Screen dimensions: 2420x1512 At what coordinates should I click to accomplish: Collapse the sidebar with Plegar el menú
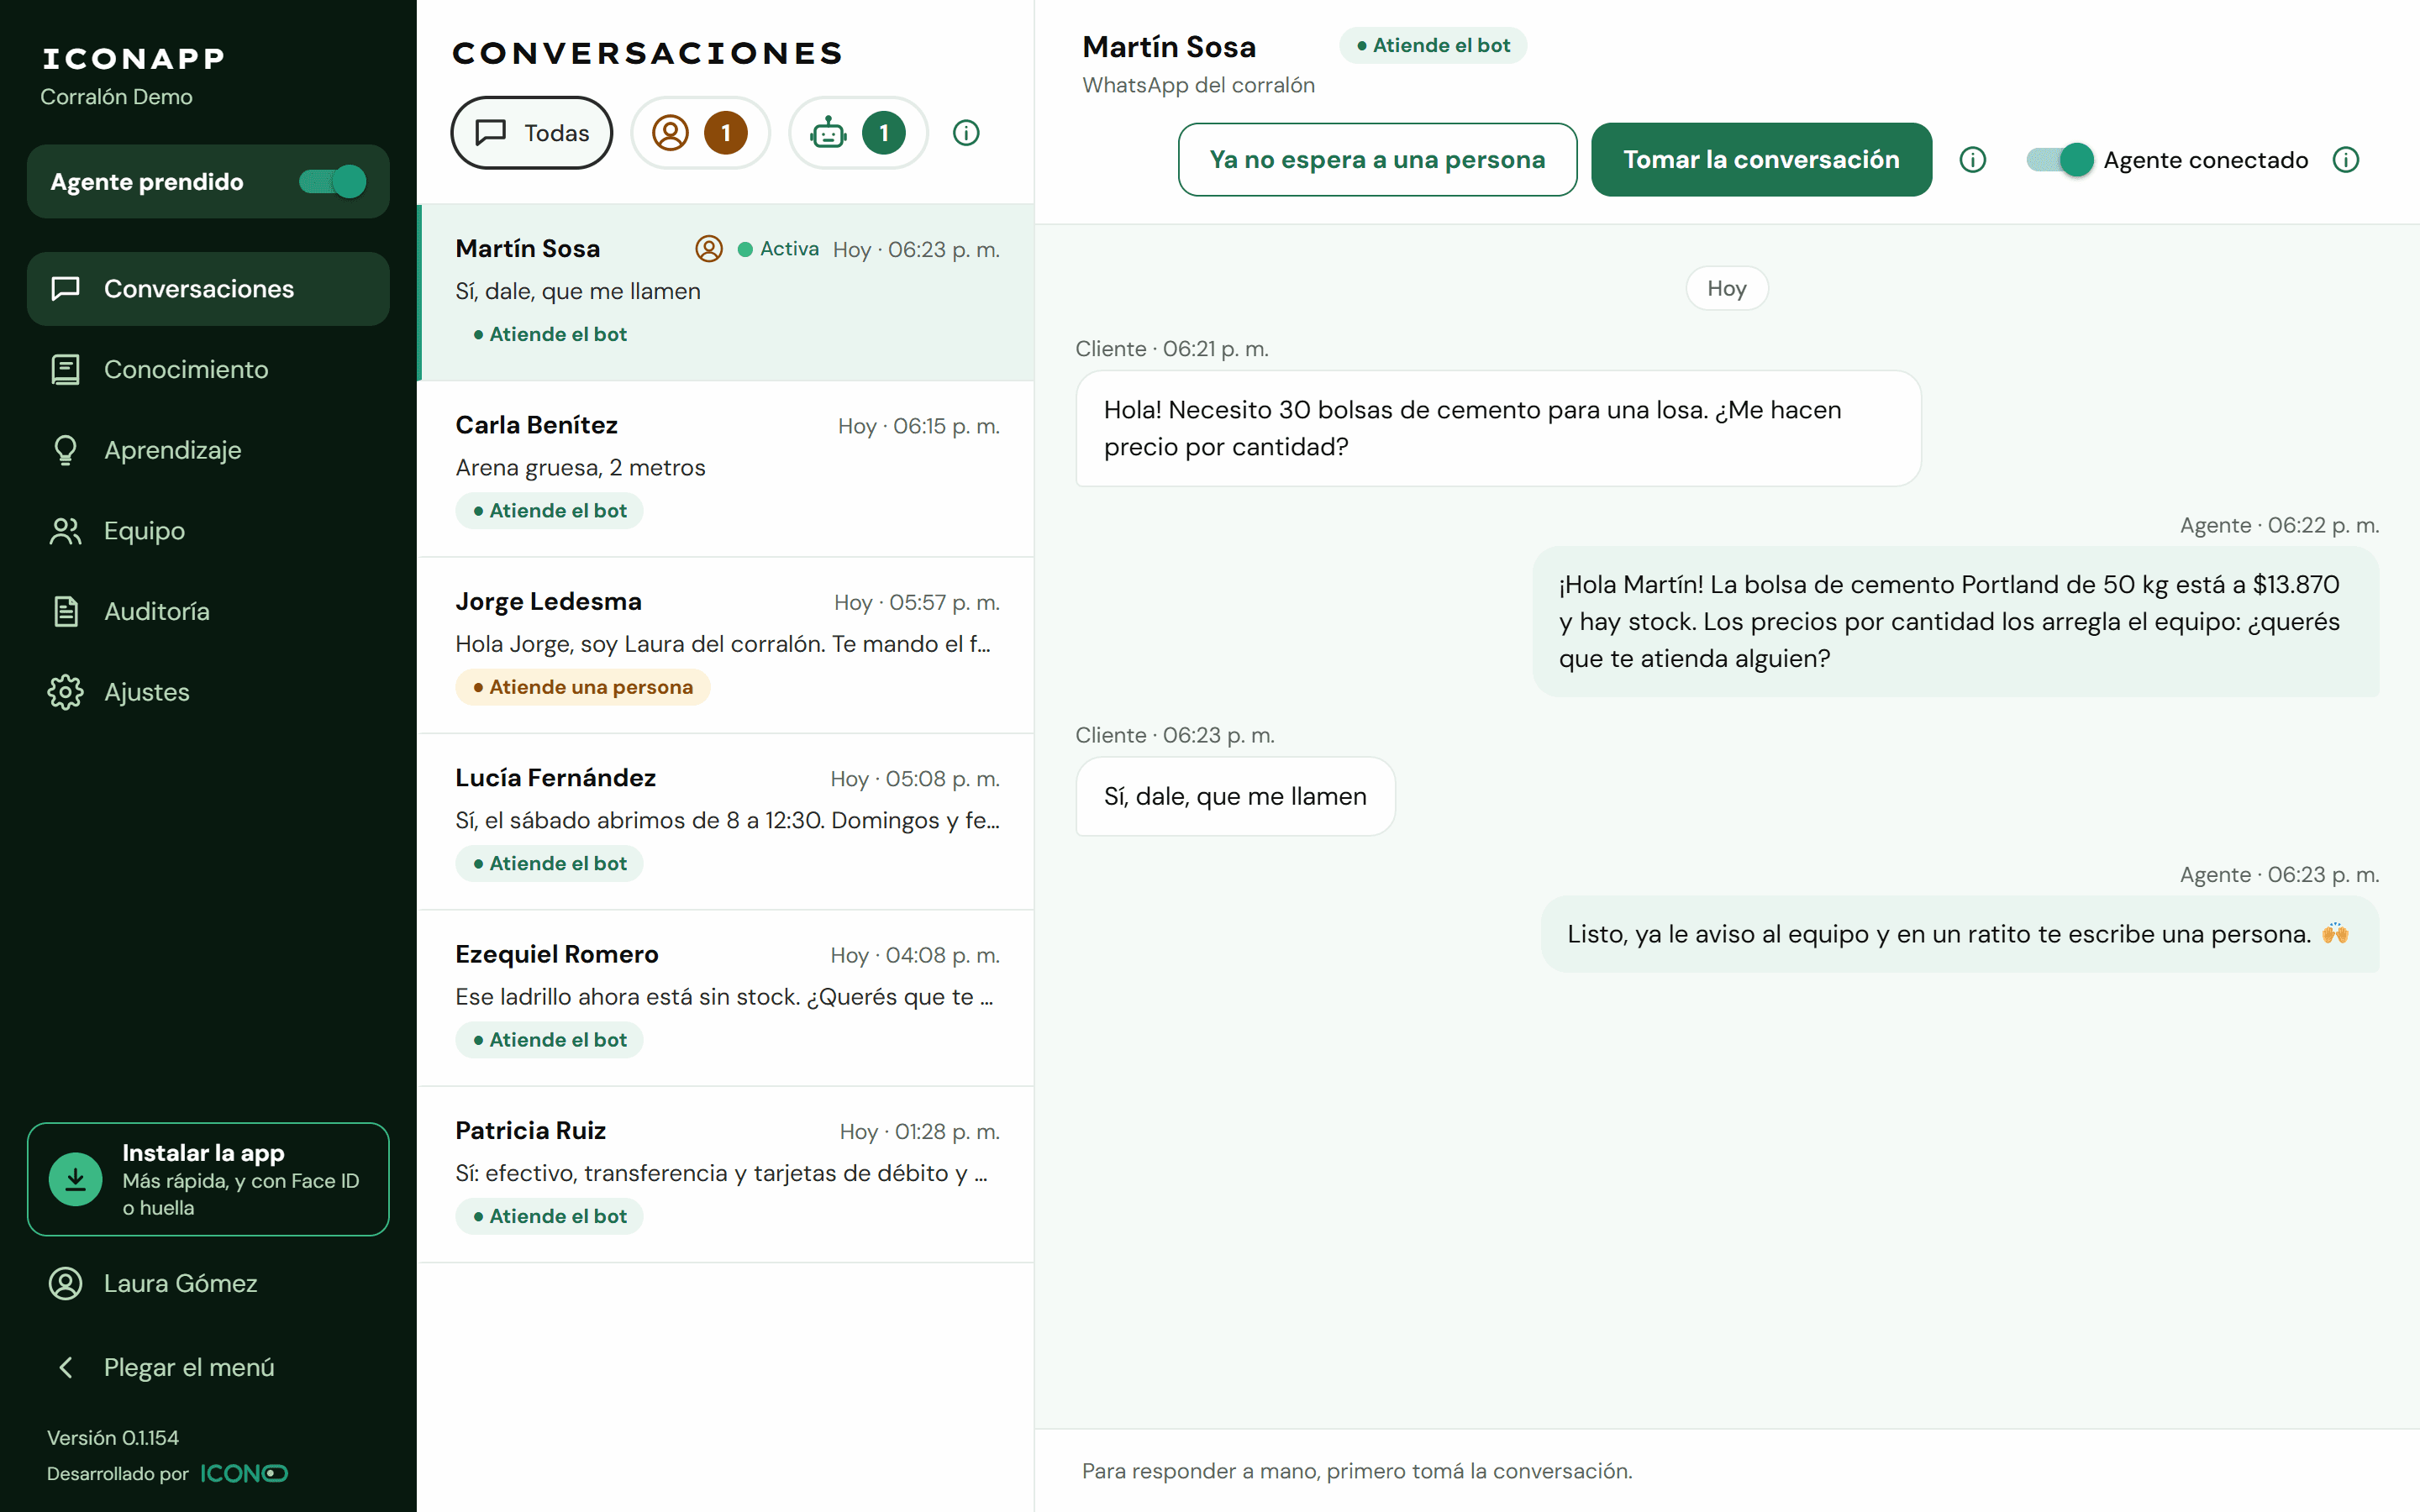(208, 1367)
